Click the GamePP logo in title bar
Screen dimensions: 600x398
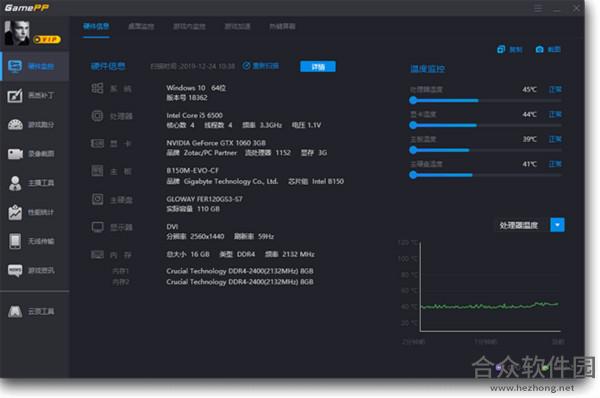click(26, 8)
